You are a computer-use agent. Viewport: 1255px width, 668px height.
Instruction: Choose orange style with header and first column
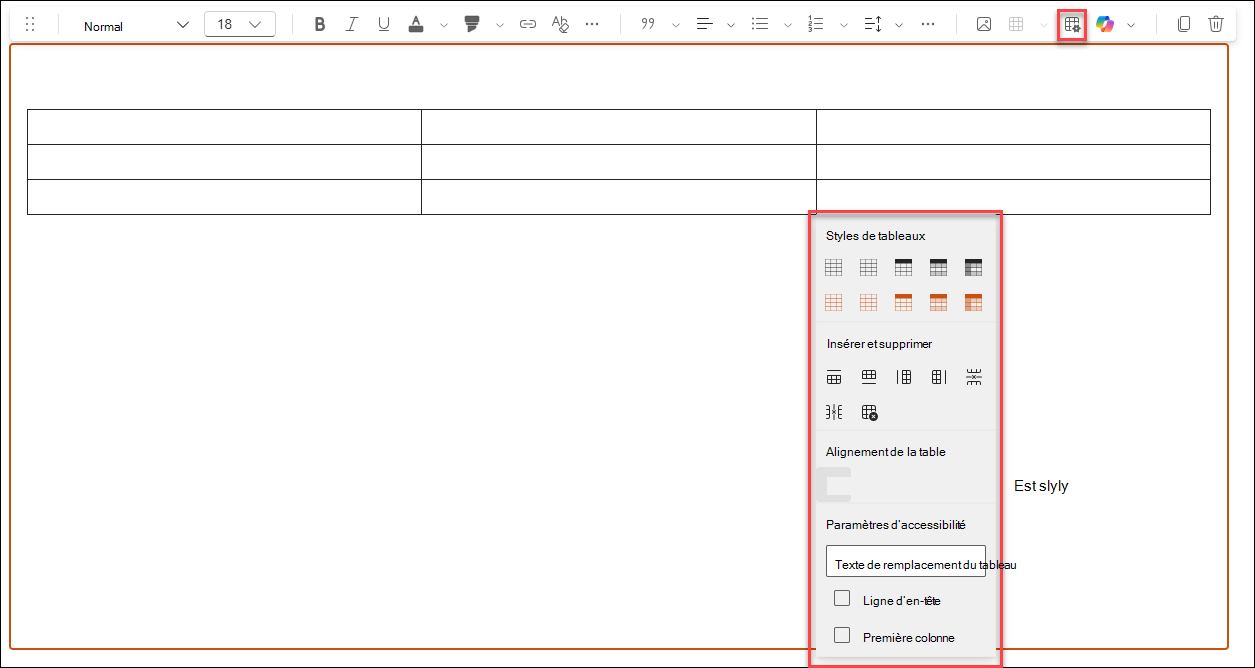(x=974, y=302)
